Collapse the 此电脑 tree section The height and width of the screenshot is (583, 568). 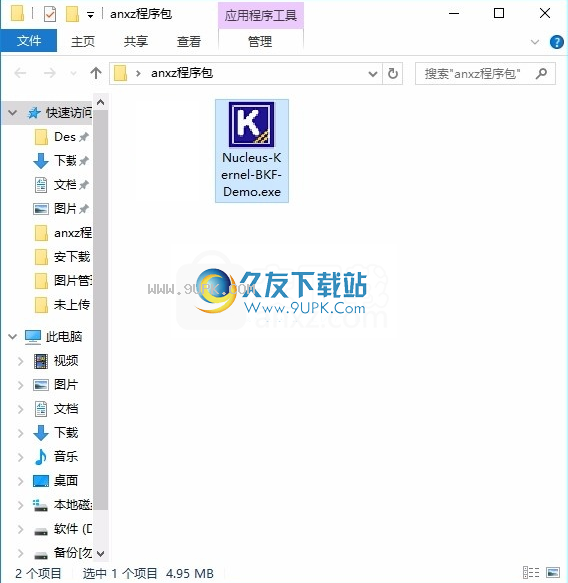click(x=12, y=336)
